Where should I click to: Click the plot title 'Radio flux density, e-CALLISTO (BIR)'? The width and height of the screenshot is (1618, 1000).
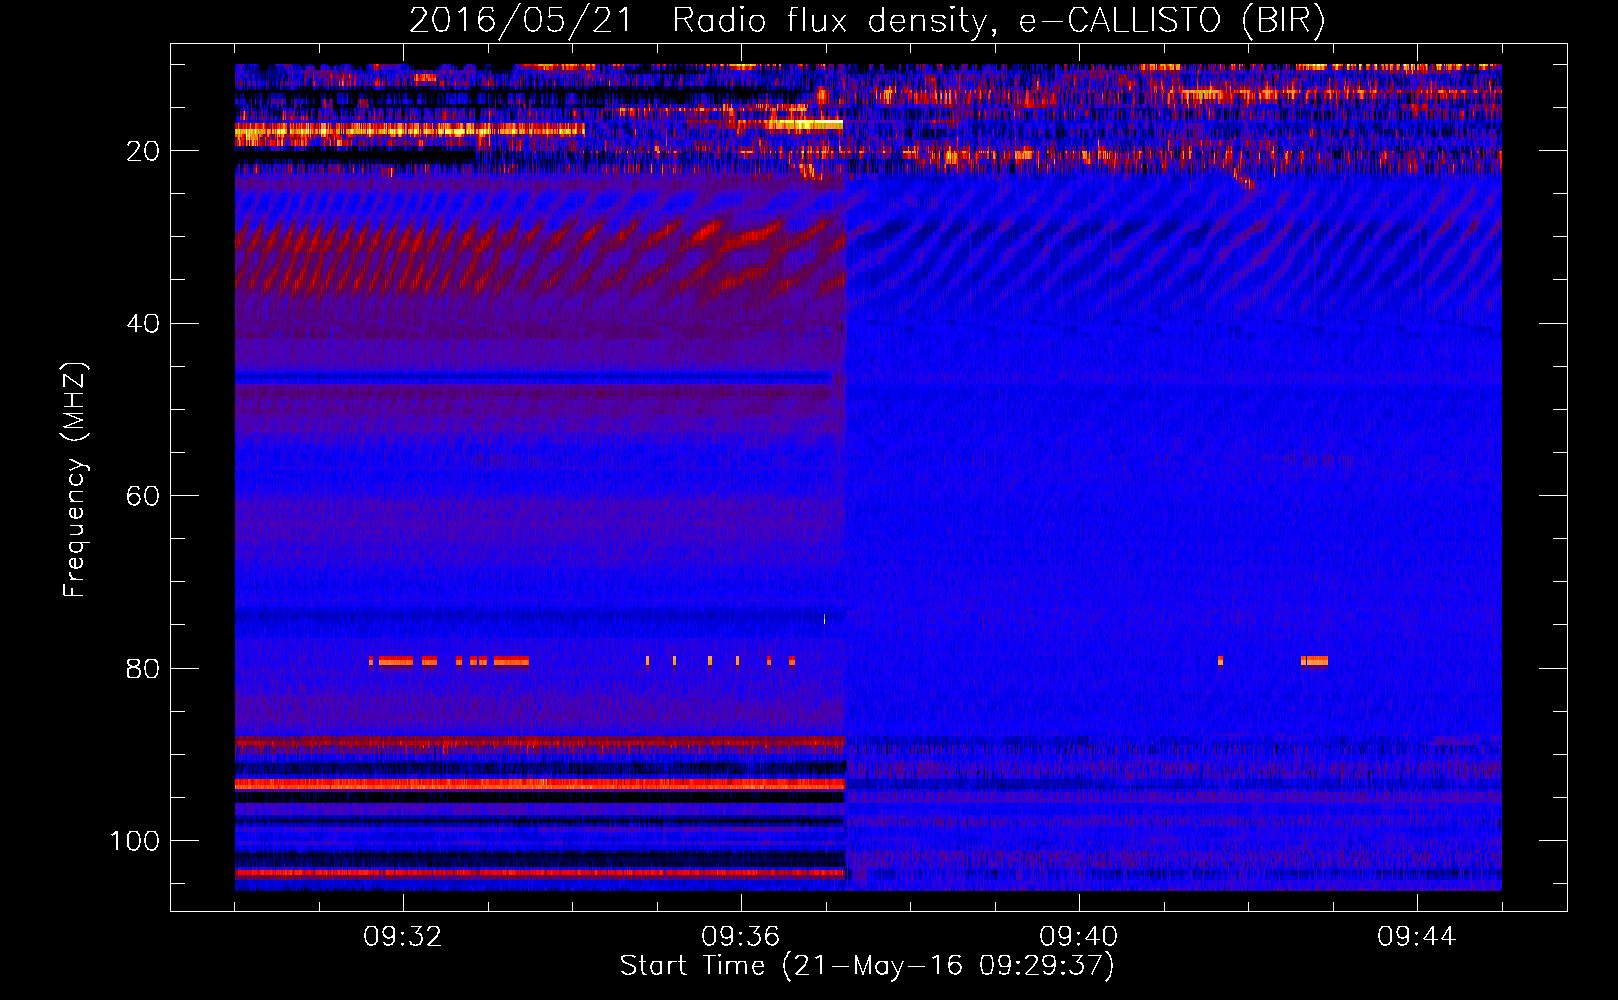coord(999,20)
